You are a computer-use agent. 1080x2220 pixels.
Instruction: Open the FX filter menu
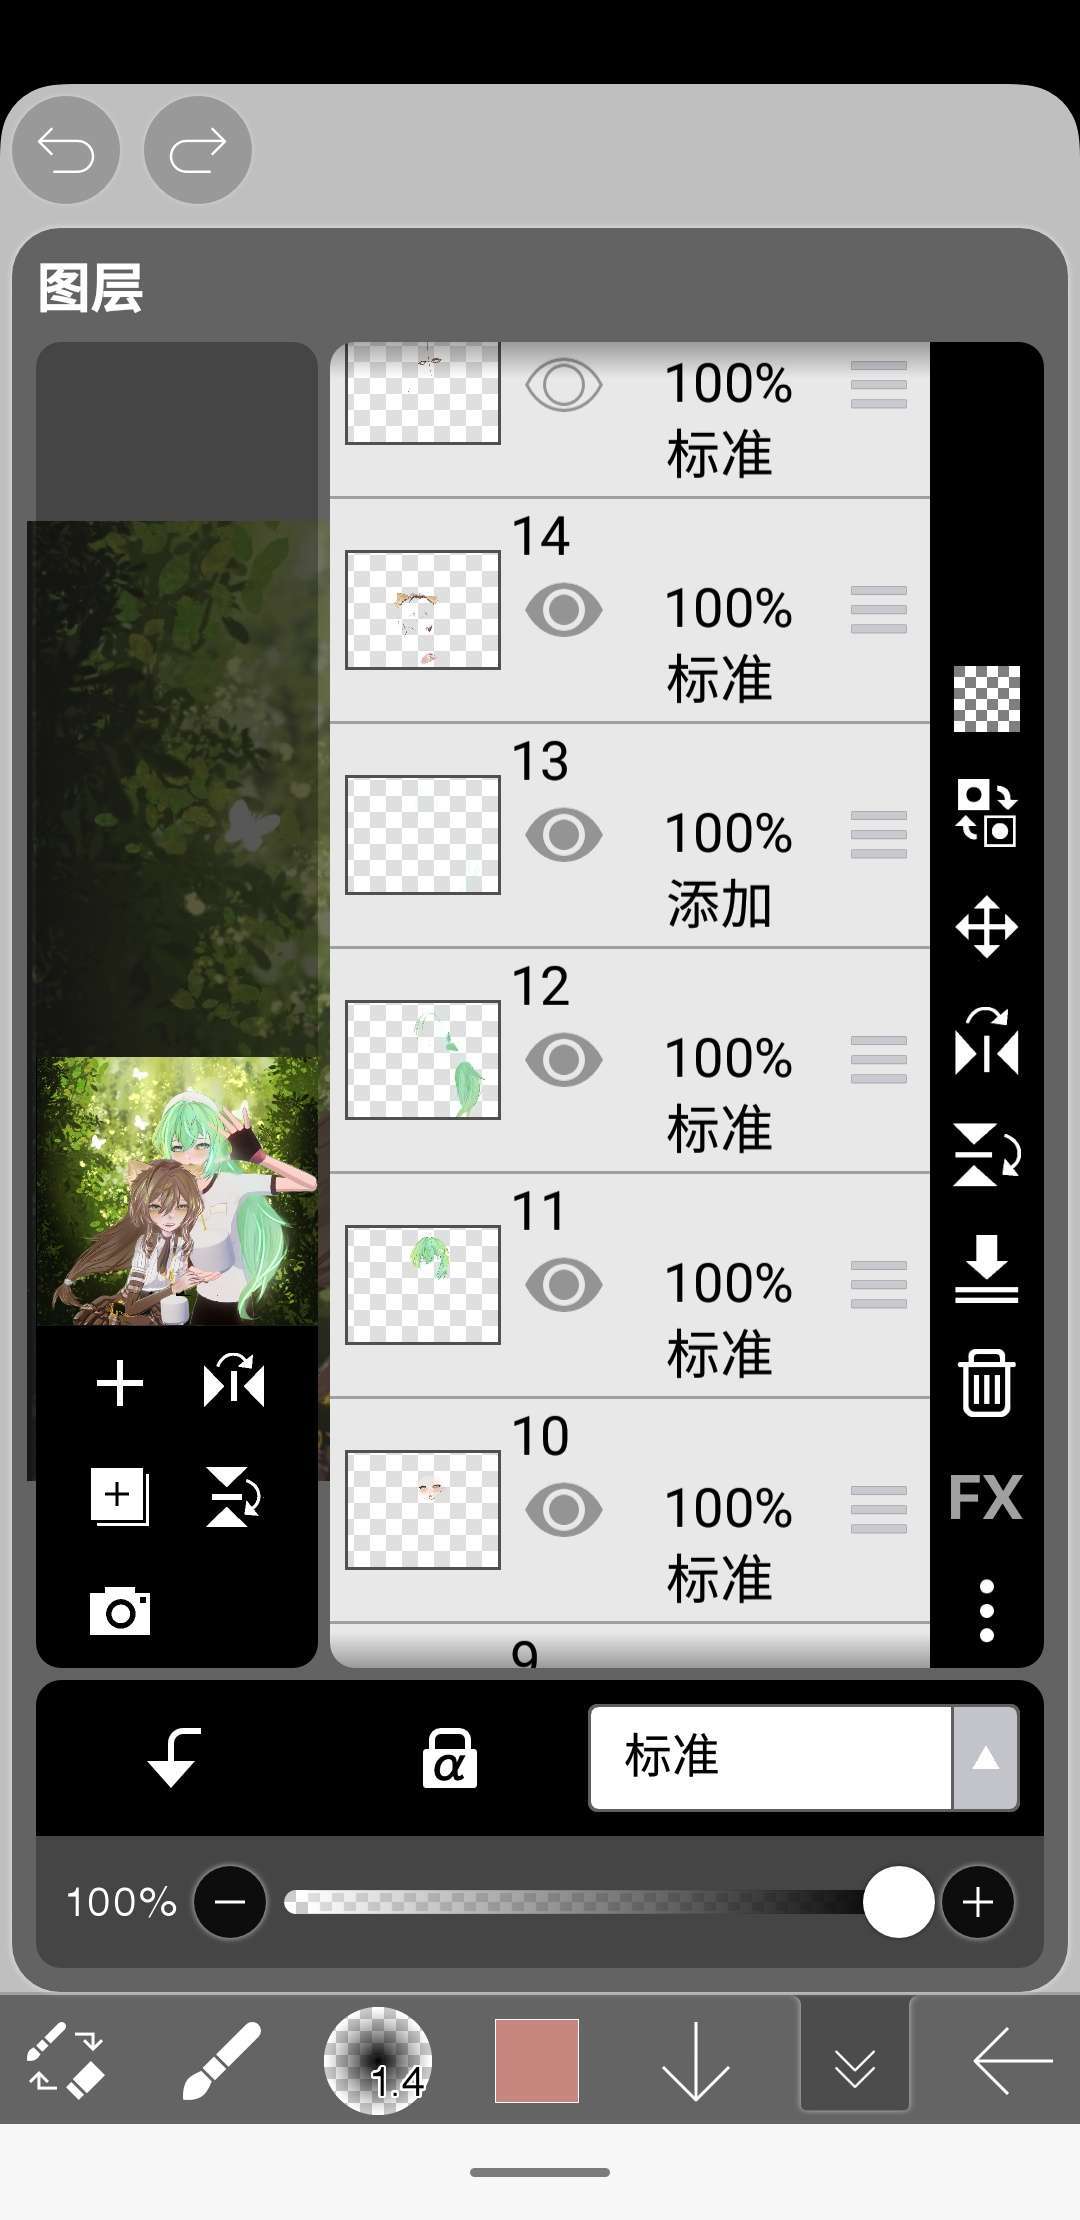[x=986, y=1497]
